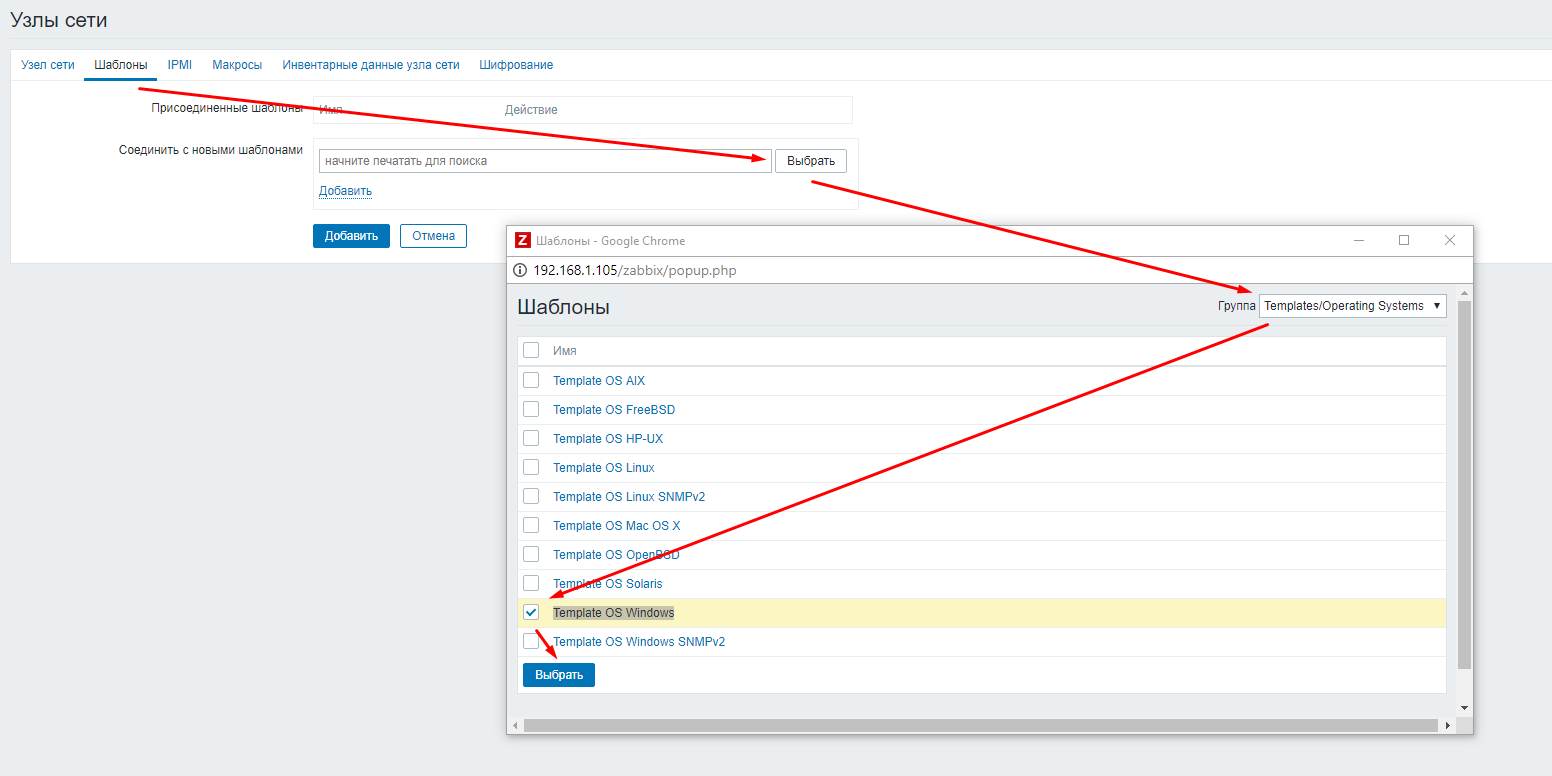Open the Template OS Solaris link
Viewport: 1552px width, 776px height.
coord(608,584)
